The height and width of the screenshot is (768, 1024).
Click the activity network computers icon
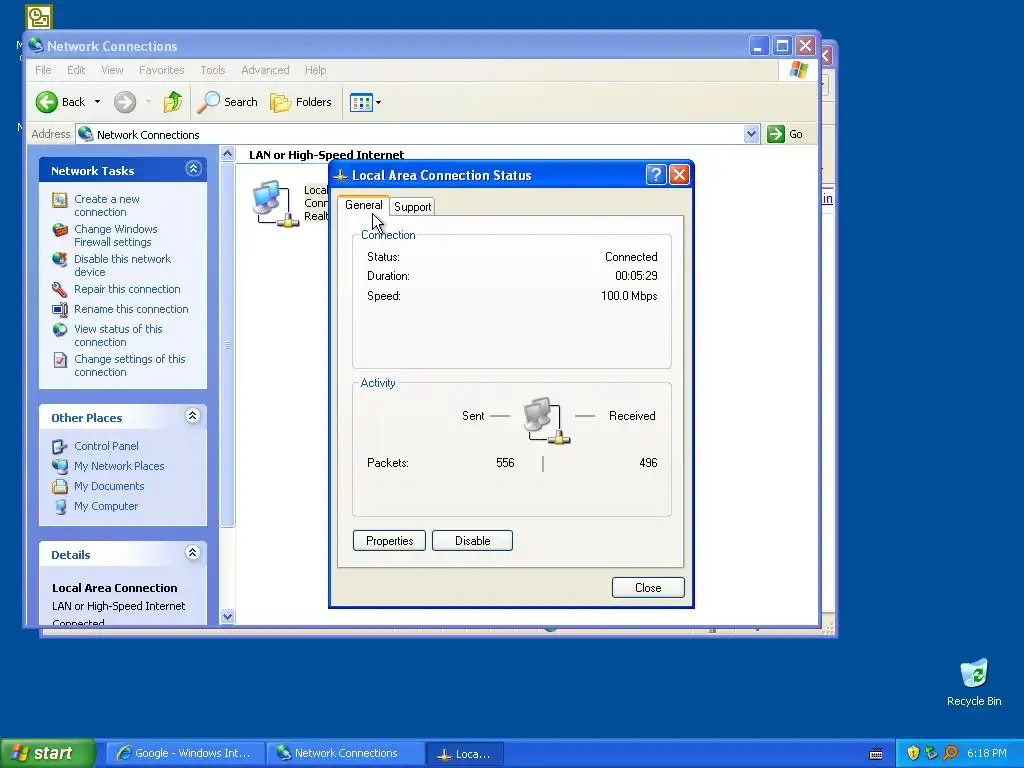coord(546,420)
